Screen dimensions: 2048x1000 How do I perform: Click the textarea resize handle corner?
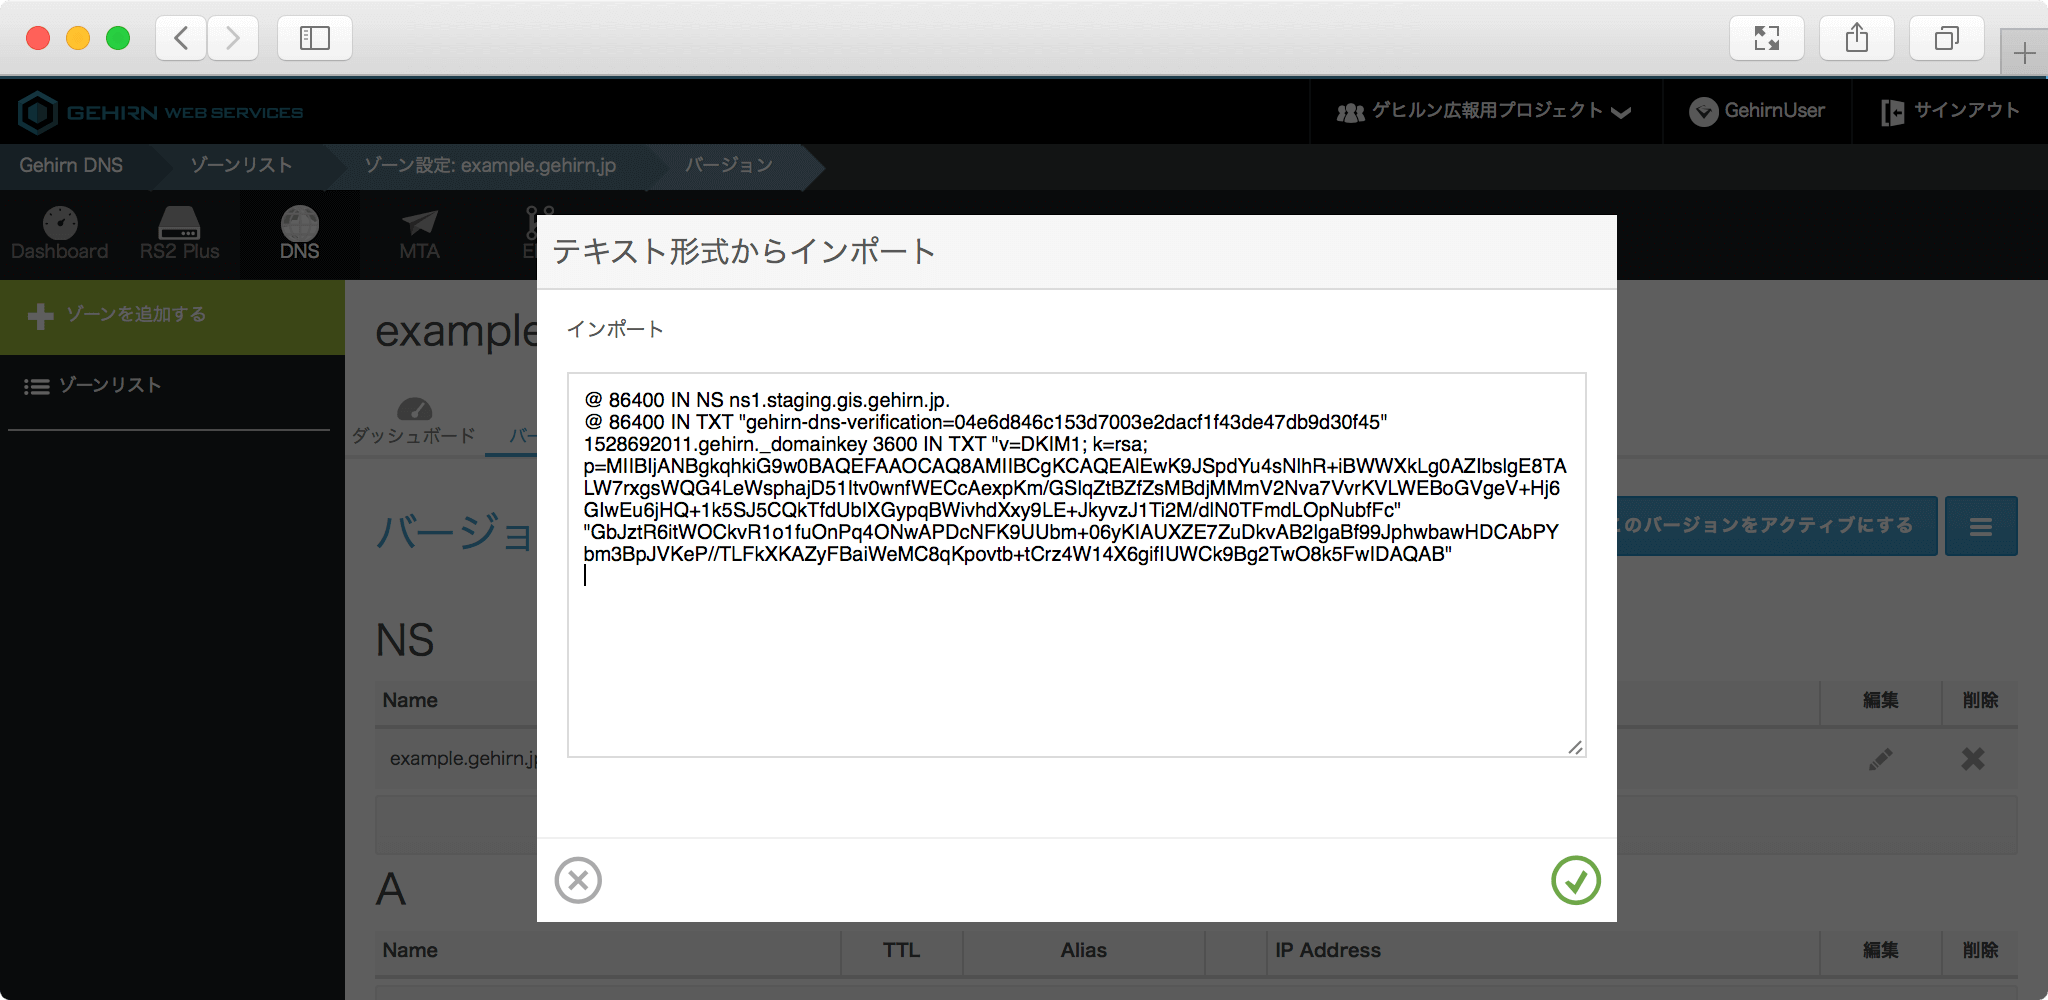tap(1575, 747)
